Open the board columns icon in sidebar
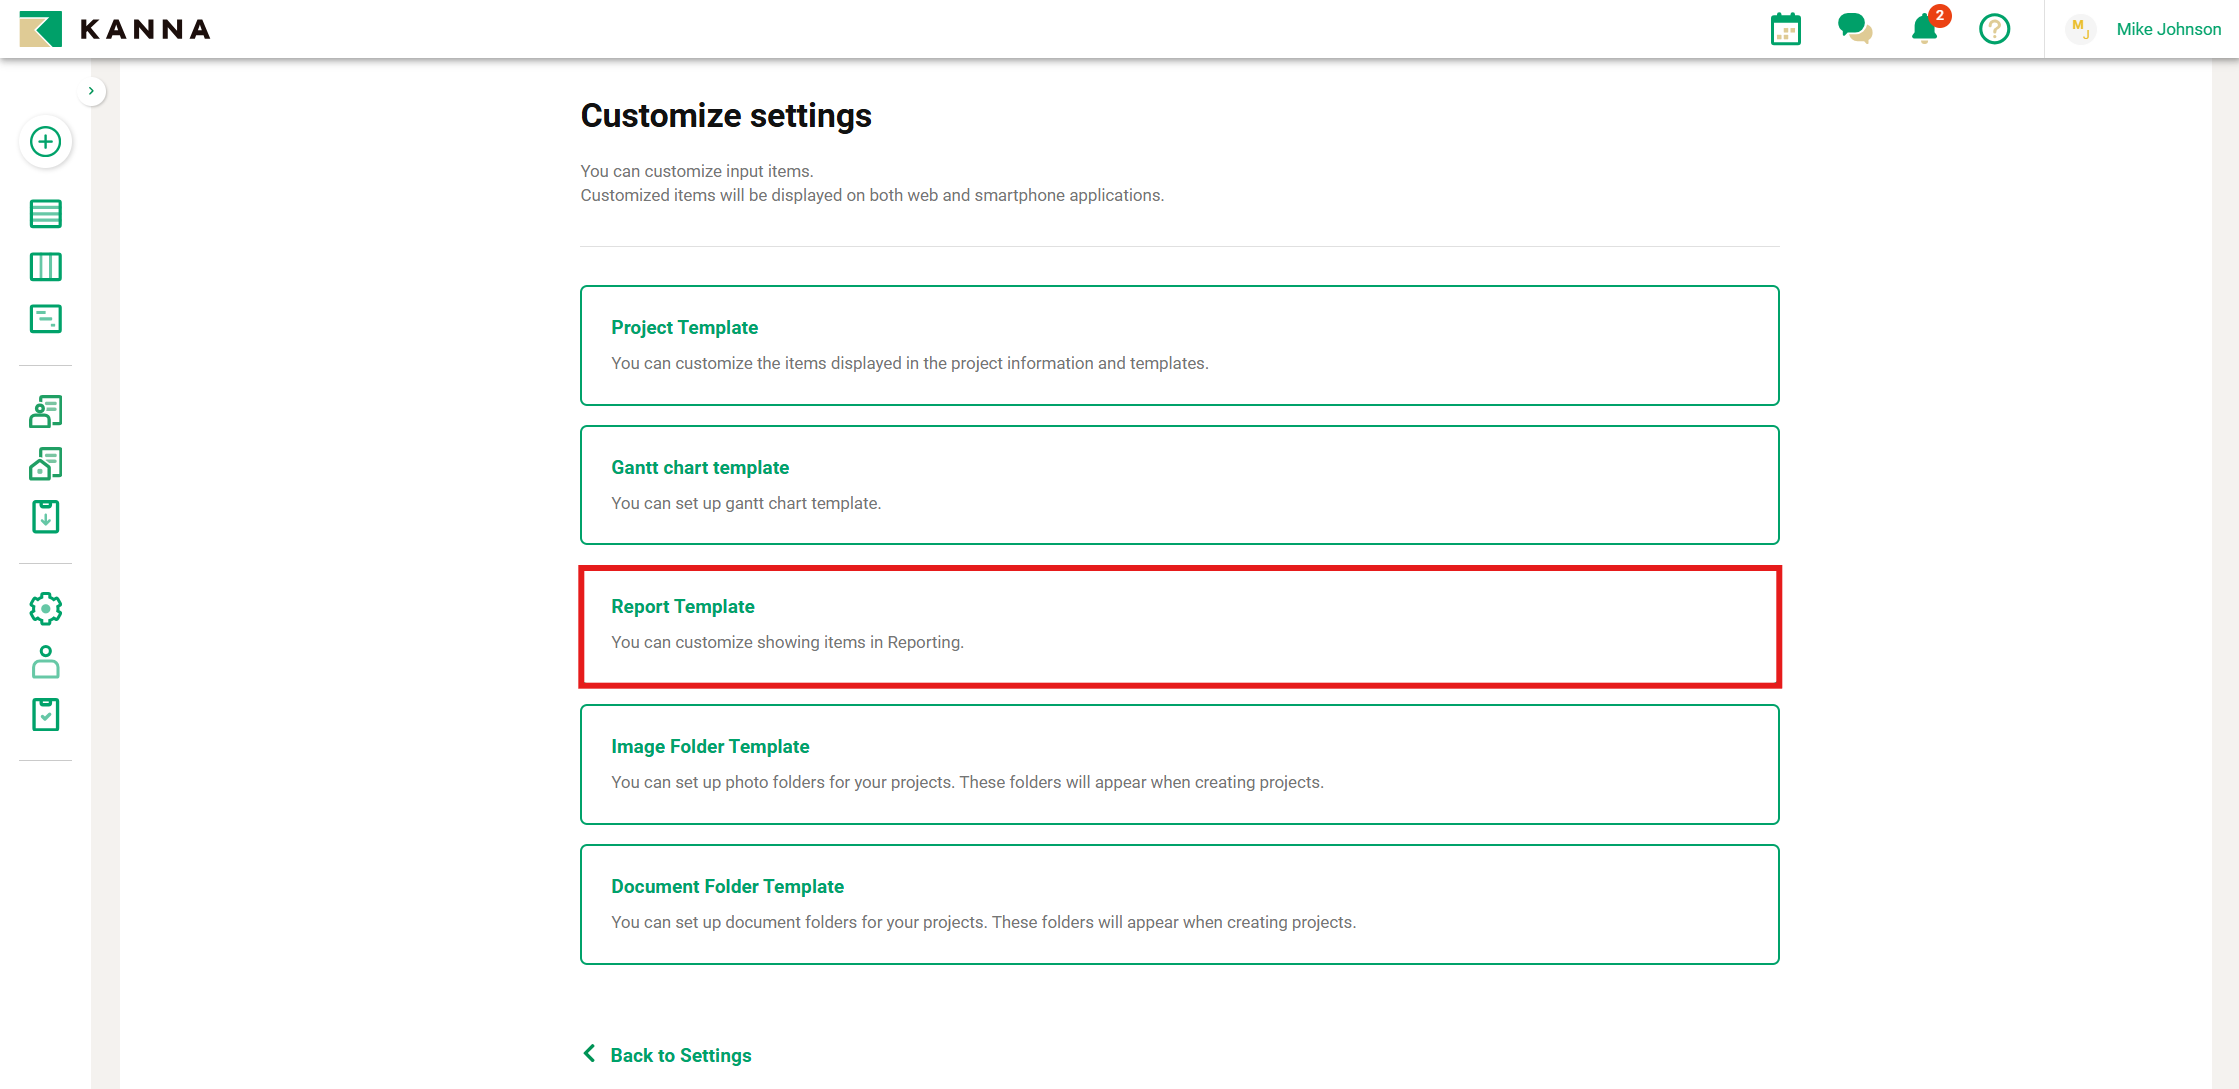The height and width of the screenshot is (1089, 2239). (x=46, y=267)
